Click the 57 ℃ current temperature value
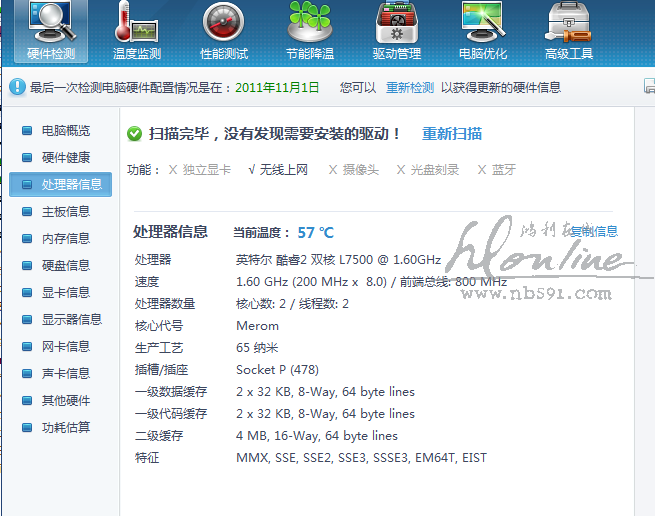This screenshot has width=655, height=516. (316, 233)
